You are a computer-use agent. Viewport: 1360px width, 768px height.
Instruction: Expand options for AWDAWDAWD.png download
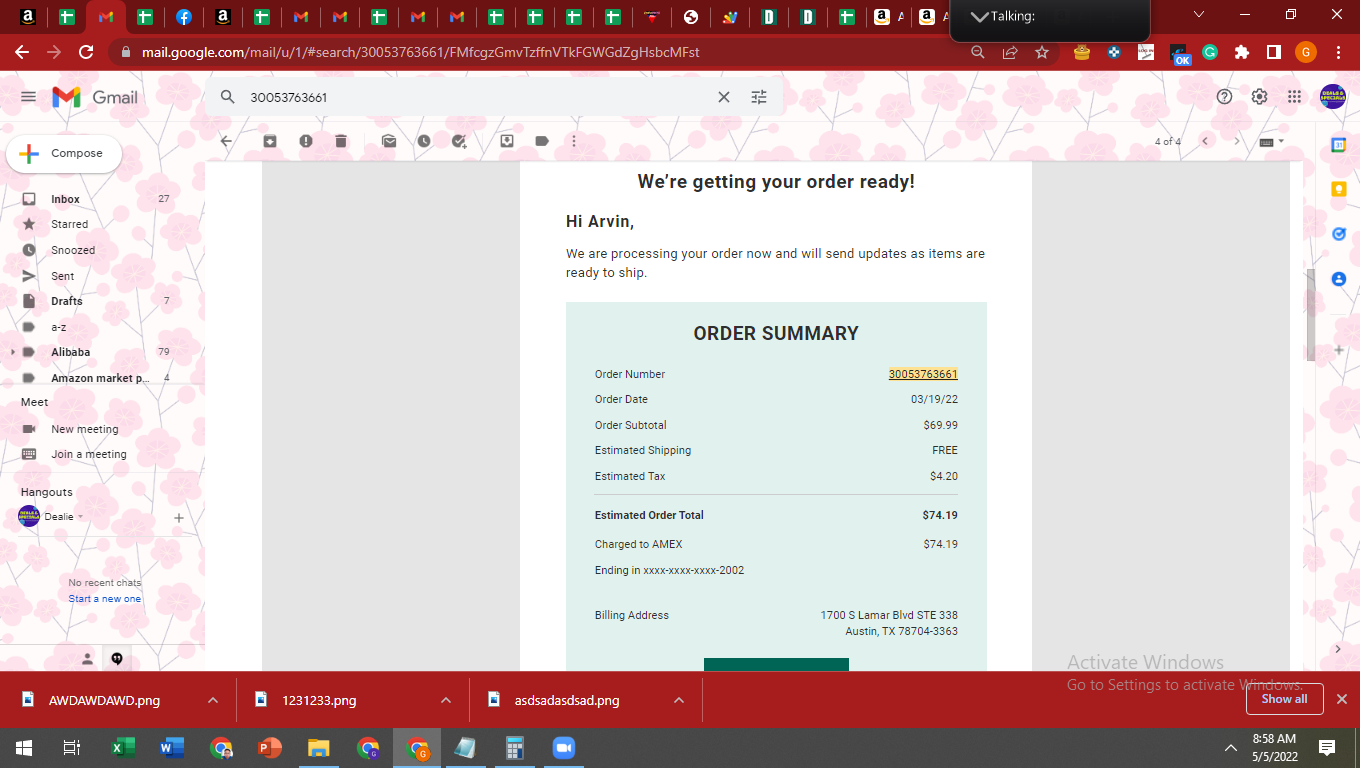point(213,700)
